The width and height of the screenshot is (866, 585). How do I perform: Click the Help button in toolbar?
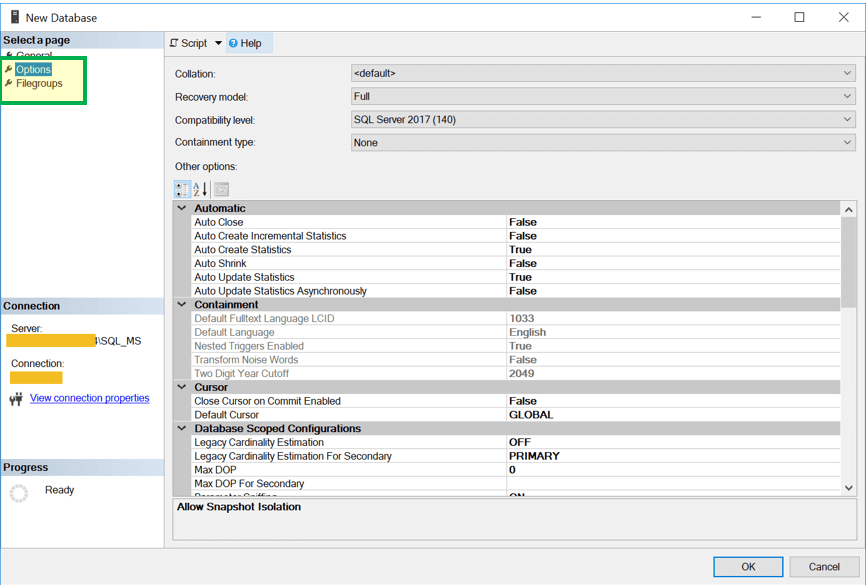245,43
